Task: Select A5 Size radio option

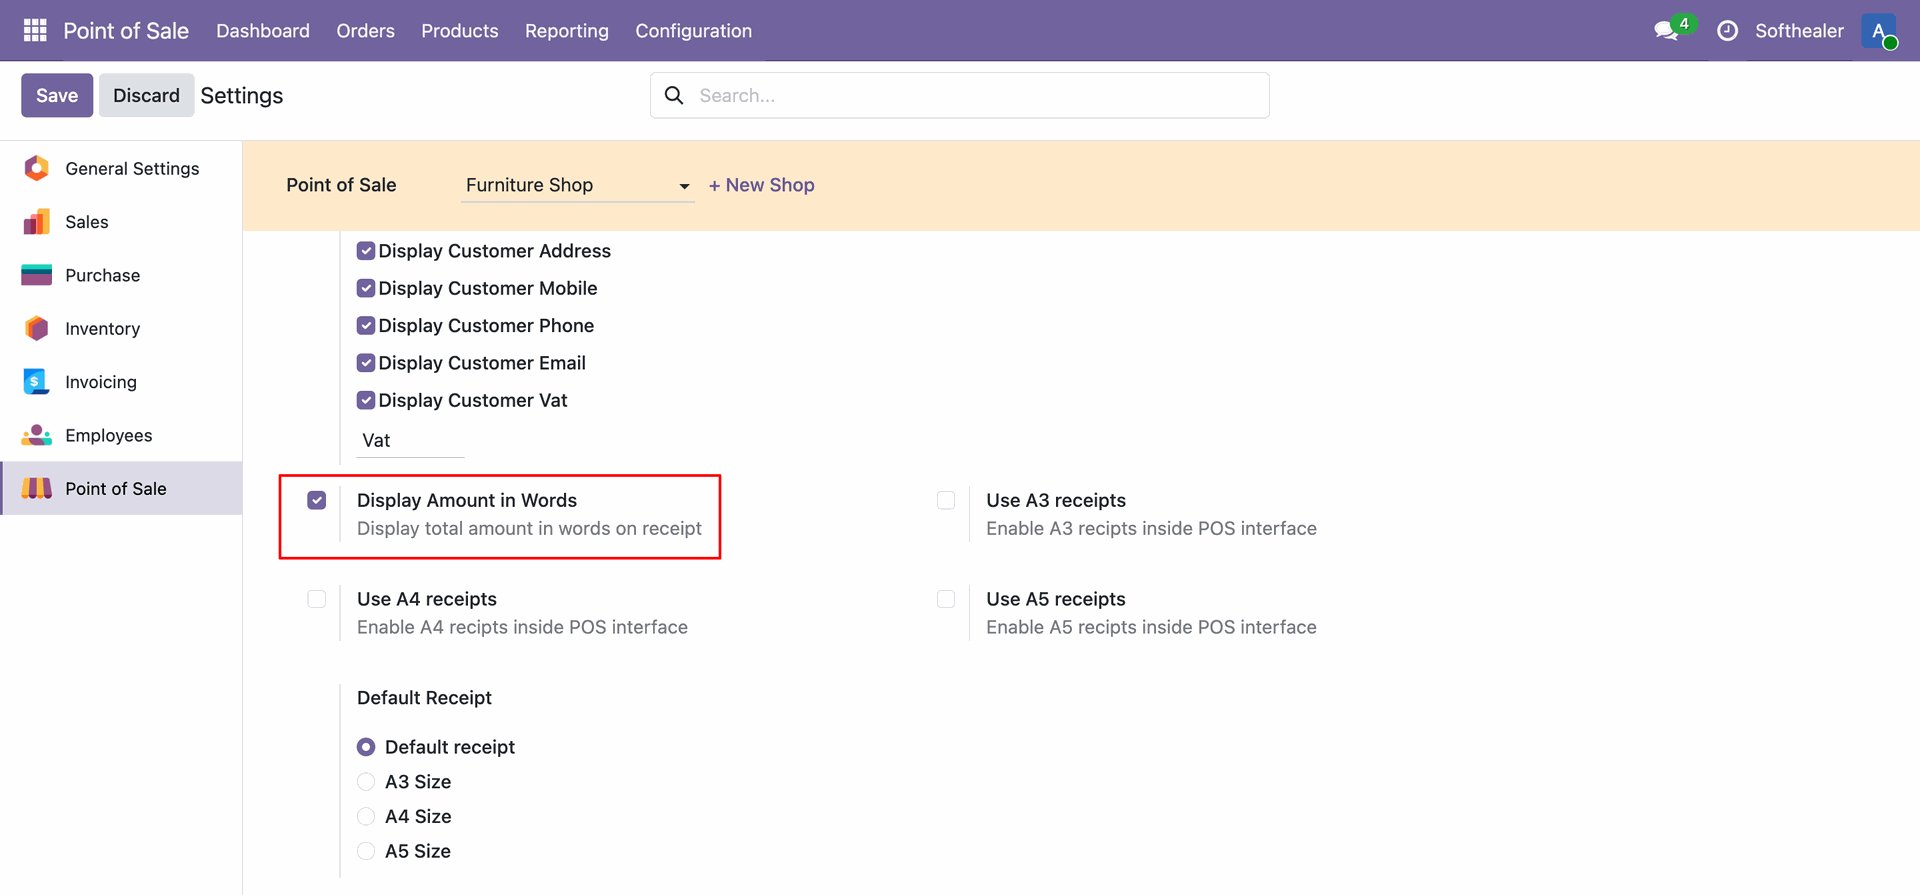Action: 366,851
